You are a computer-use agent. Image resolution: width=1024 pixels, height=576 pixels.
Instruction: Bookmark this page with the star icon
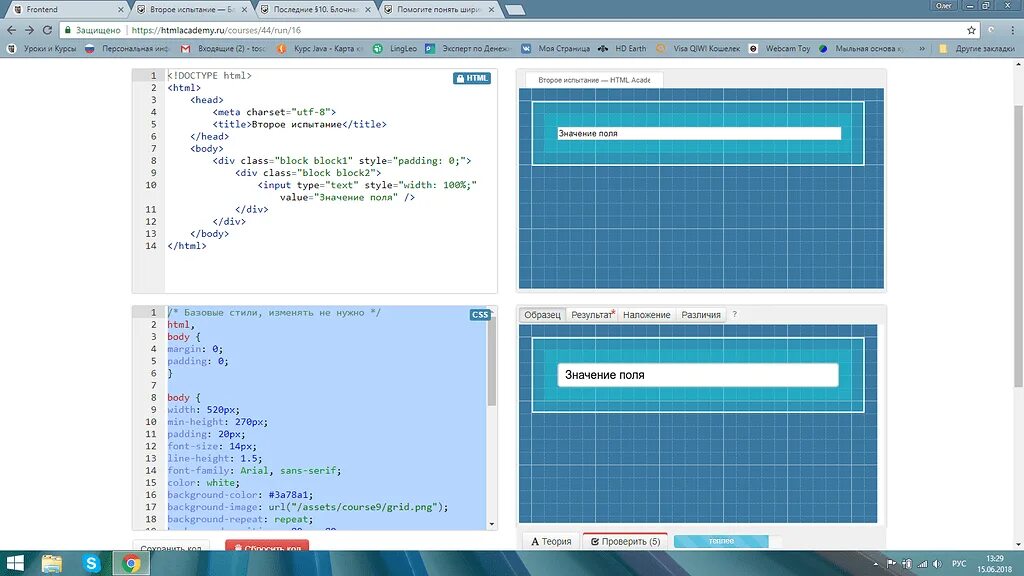click(971, 30)
